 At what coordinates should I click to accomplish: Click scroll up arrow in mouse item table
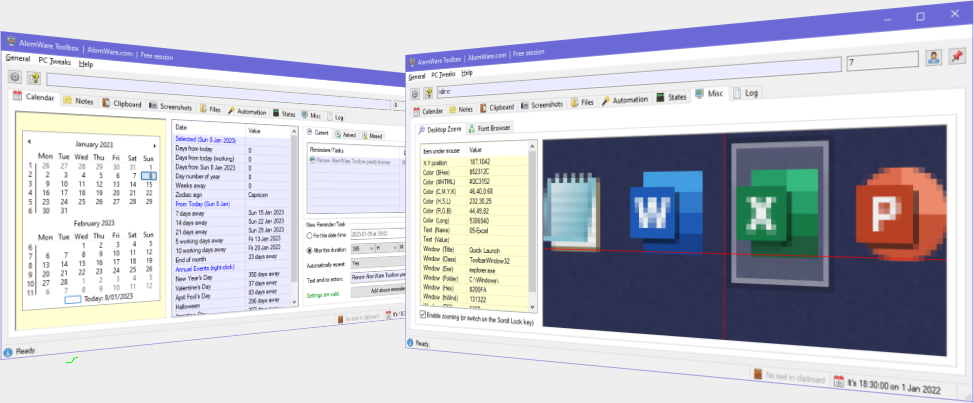(533, 147)
